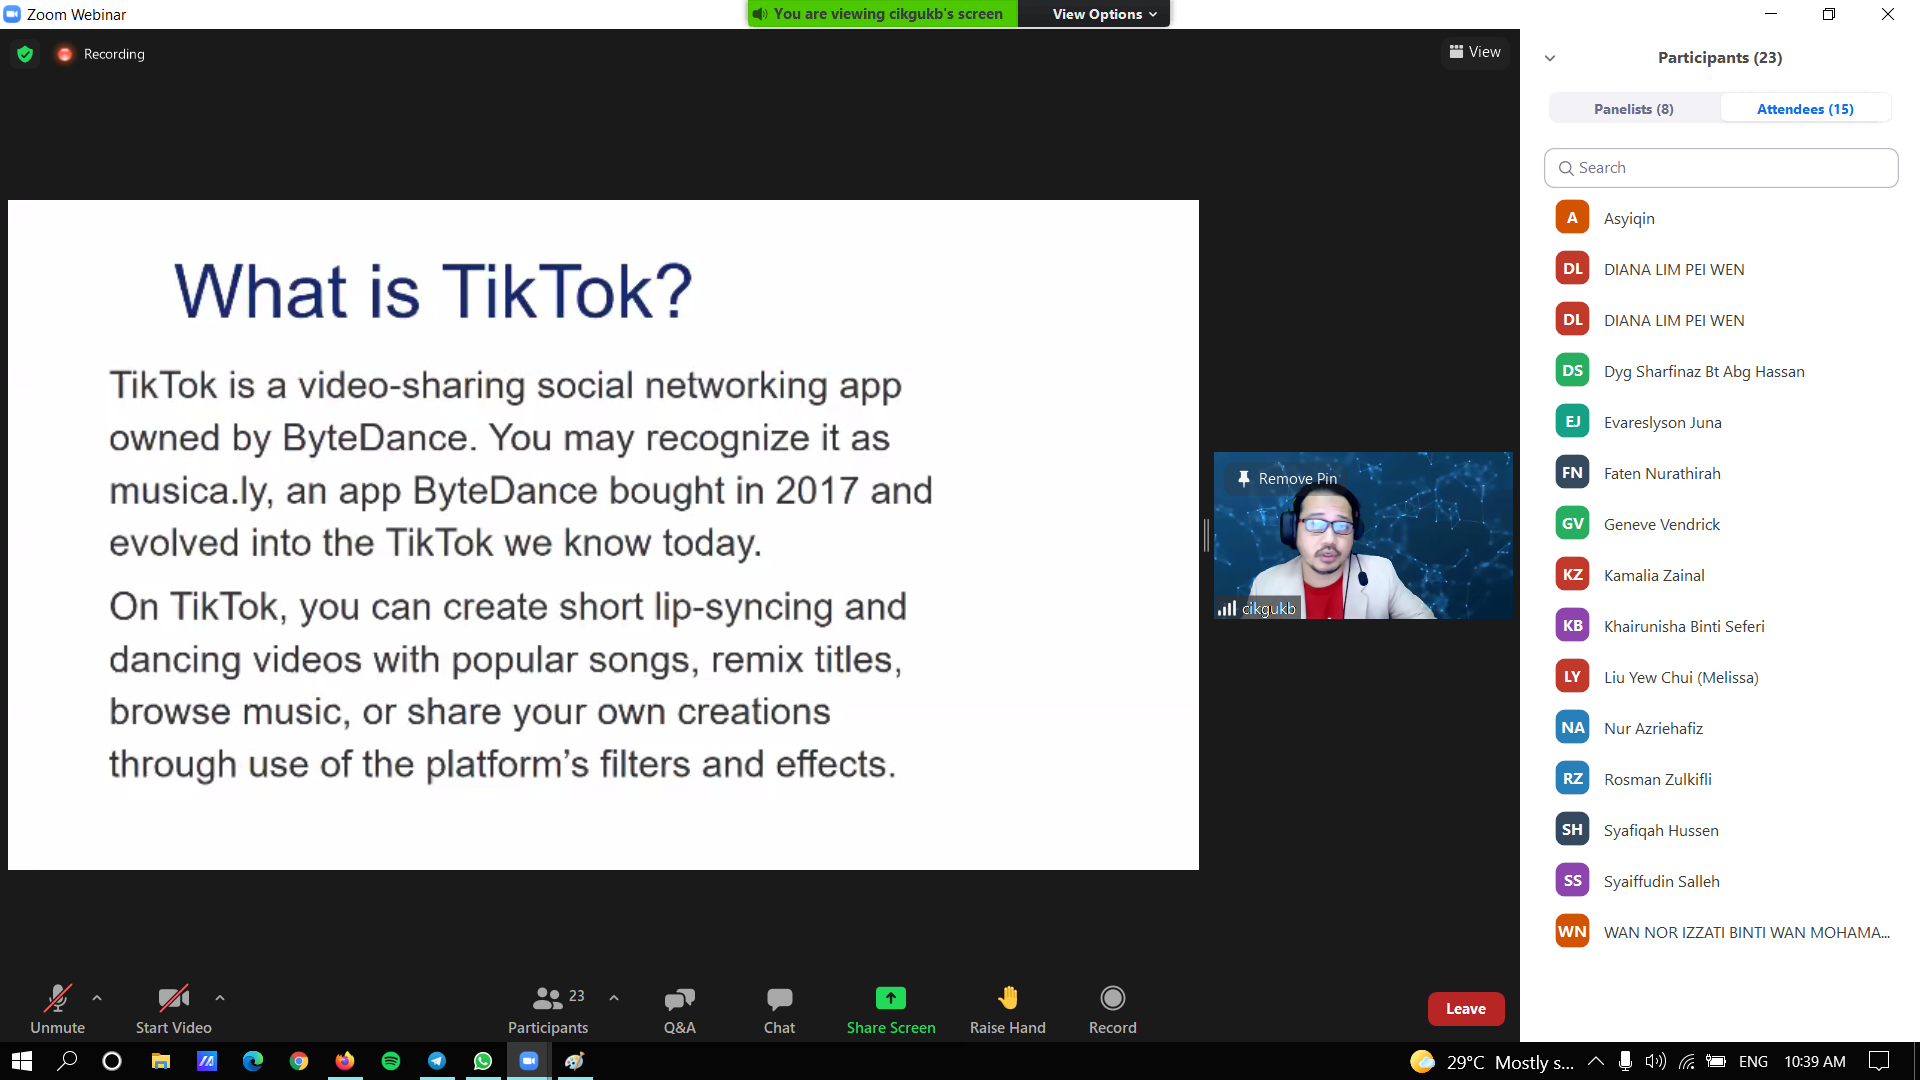Switch to the Panelists (8) tab
This screenshot has height=1080, width=1920.
pos(1633,109)
